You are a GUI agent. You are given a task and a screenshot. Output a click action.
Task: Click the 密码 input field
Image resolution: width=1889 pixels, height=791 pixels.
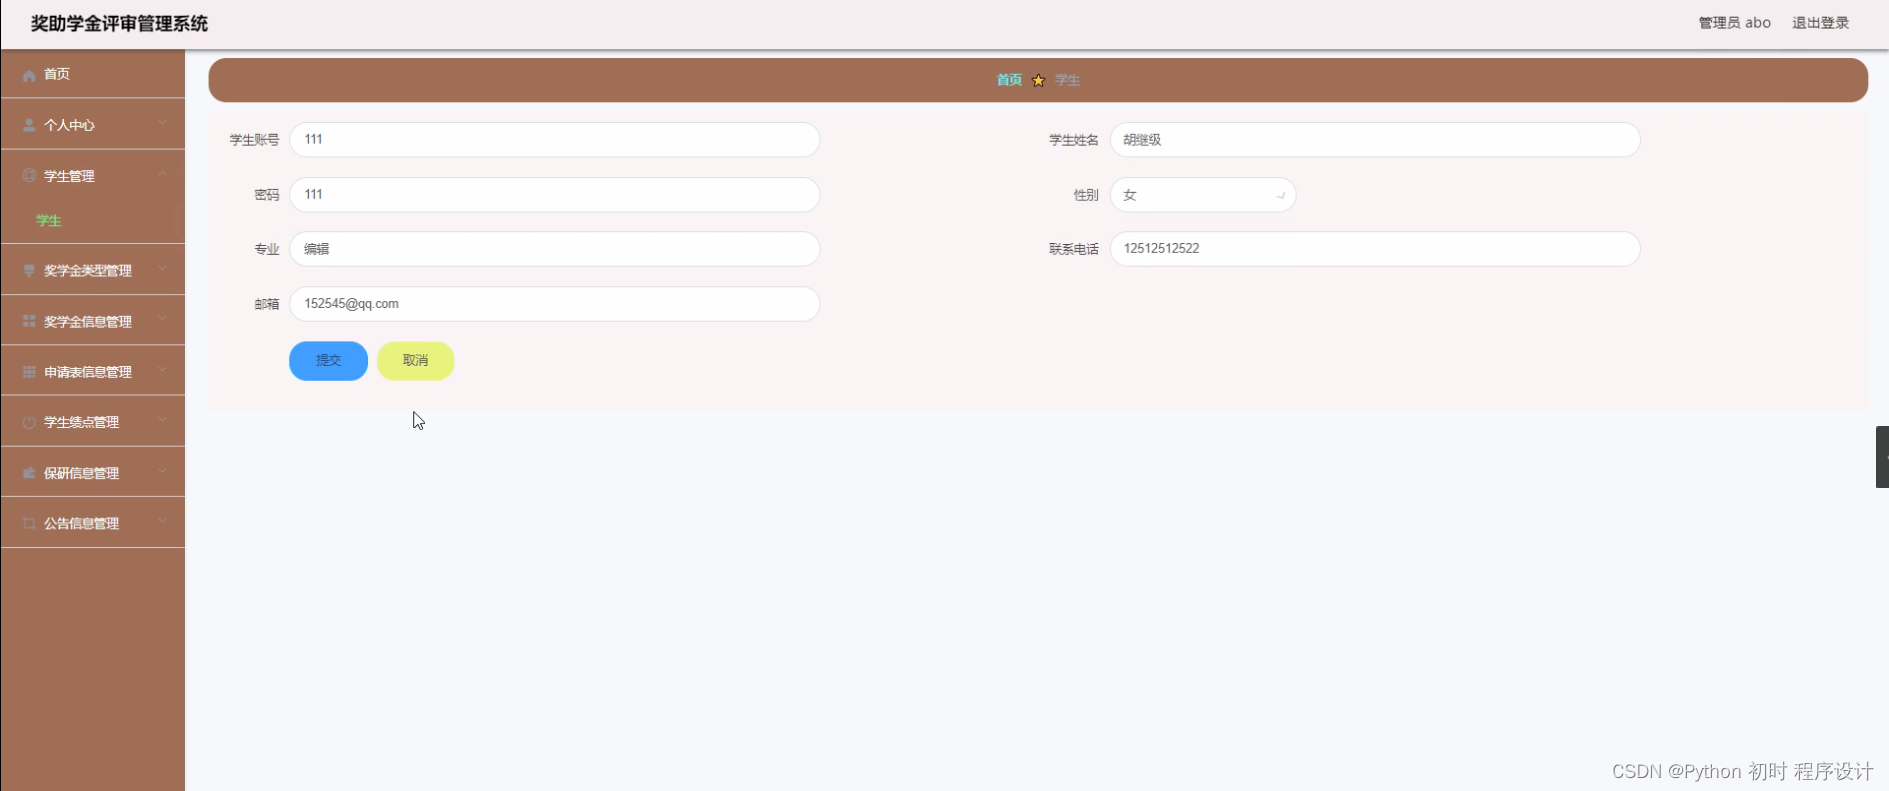pyautogui.click(x=555, y=195)
